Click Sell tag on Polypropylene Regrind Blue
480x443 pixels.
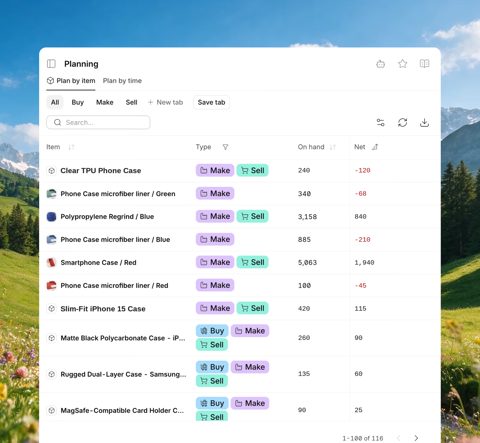253,216
